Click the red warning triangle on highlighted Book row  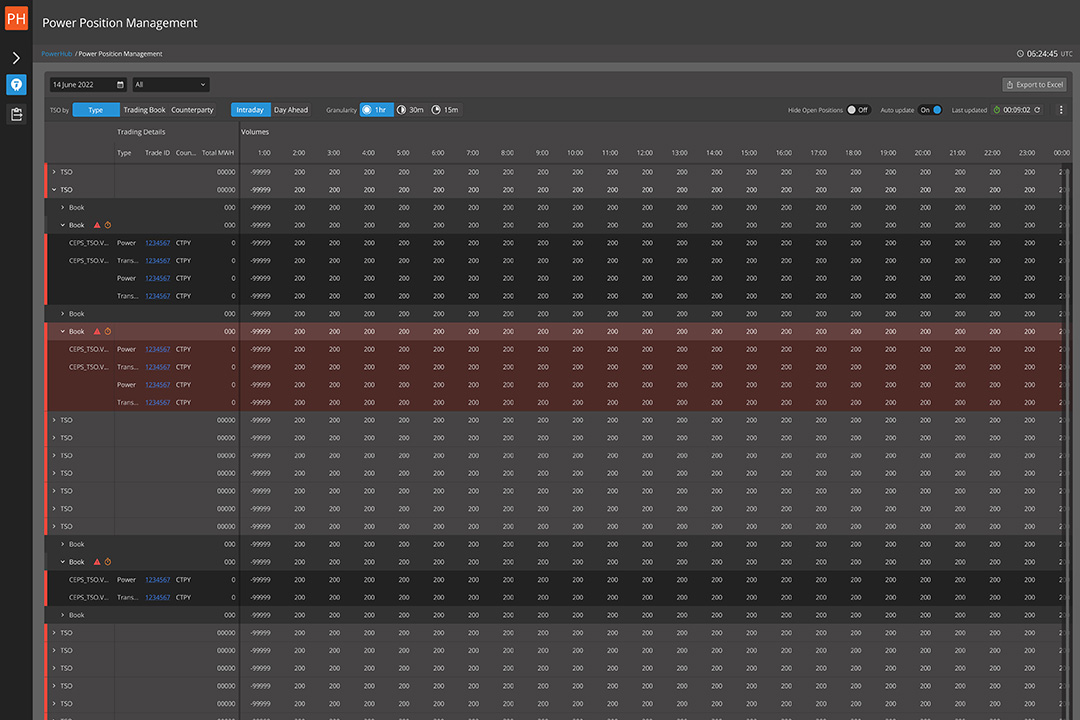[97, 331]
